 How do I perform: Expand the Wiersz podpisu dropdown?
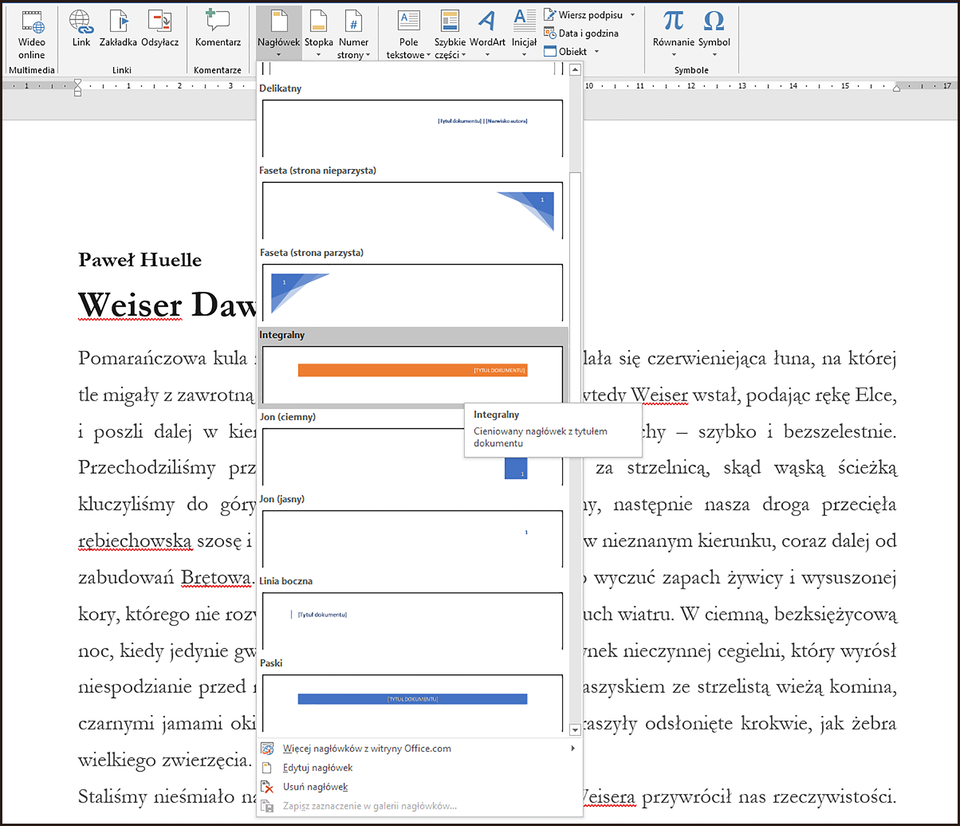[x=631, y=14]
